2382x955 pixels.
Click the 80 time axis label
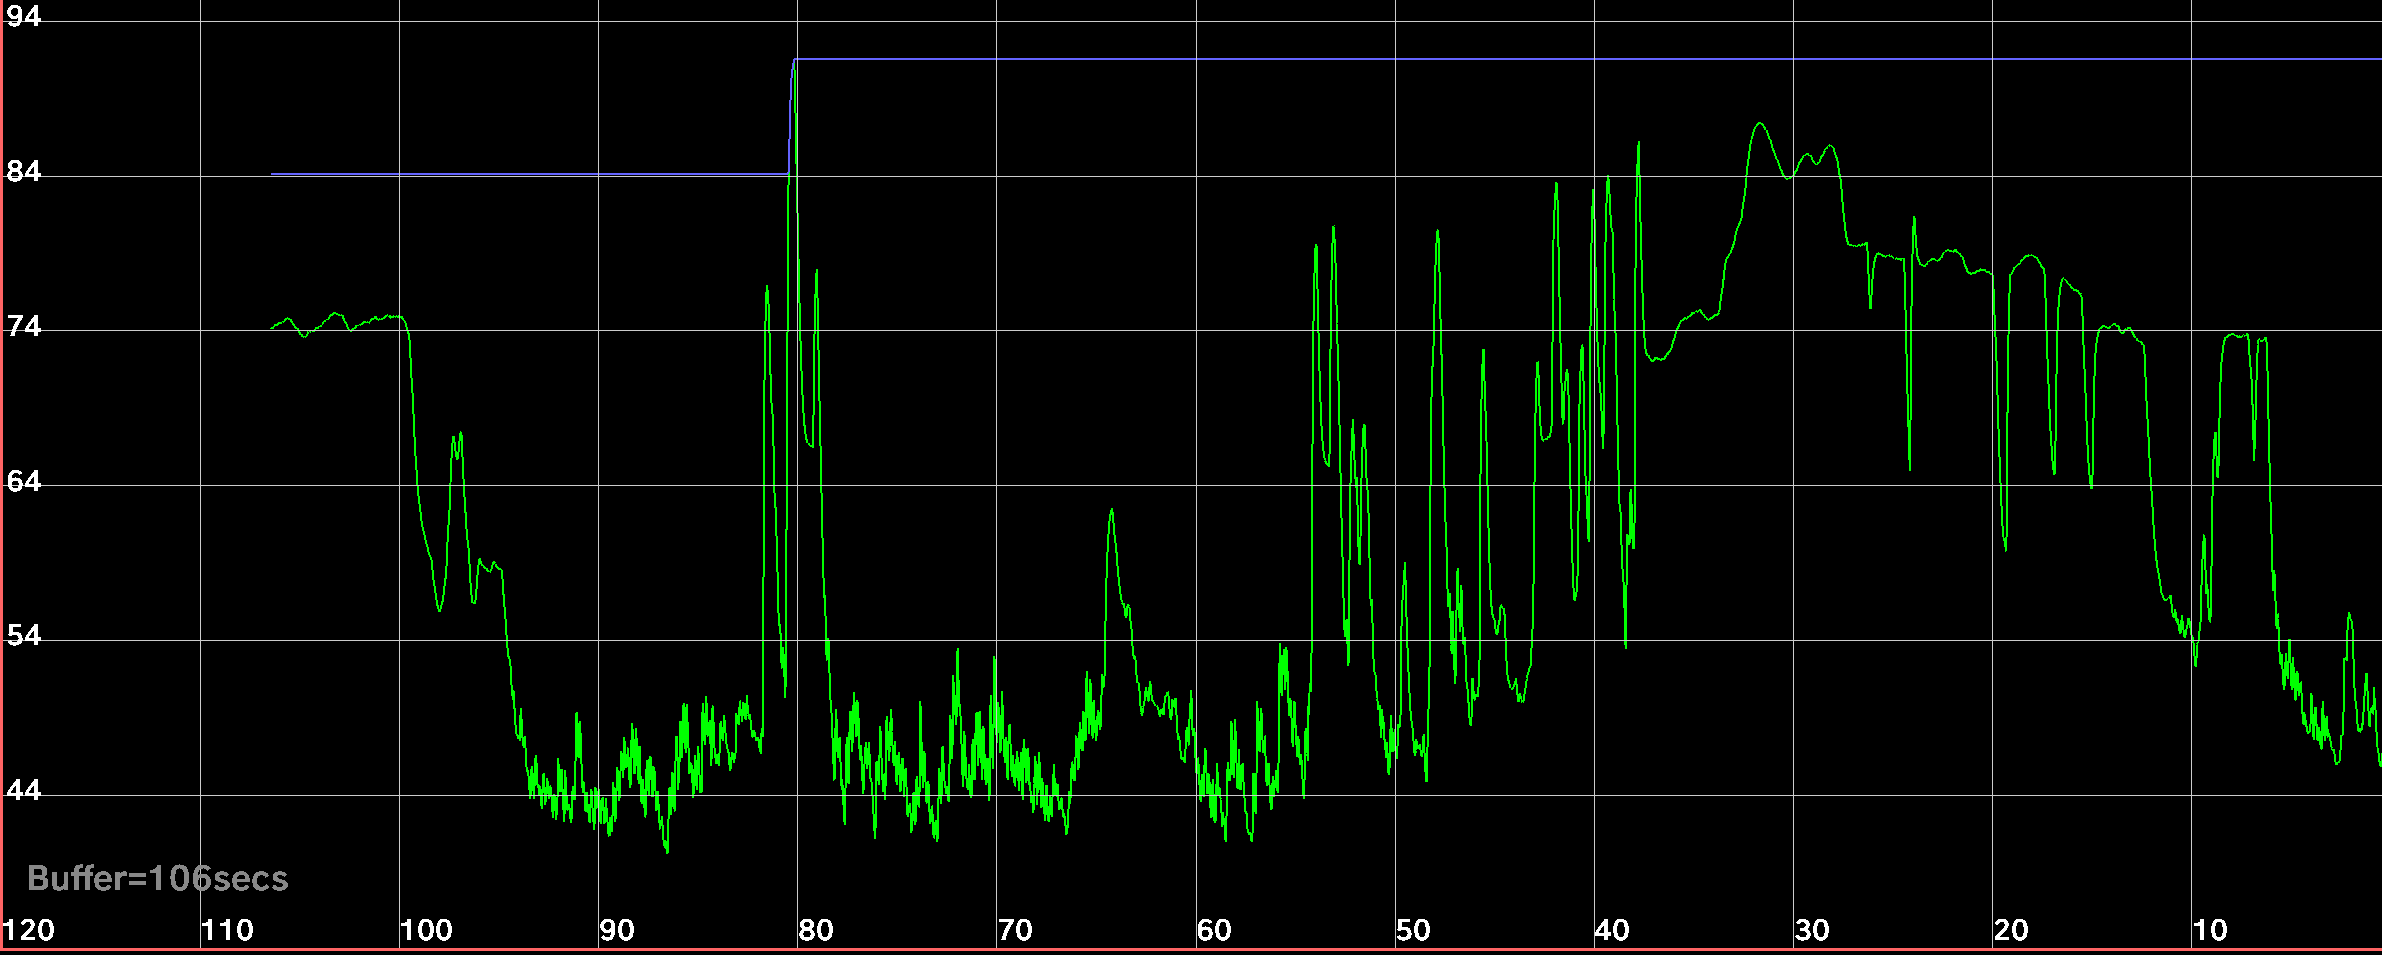click(816, 930)
